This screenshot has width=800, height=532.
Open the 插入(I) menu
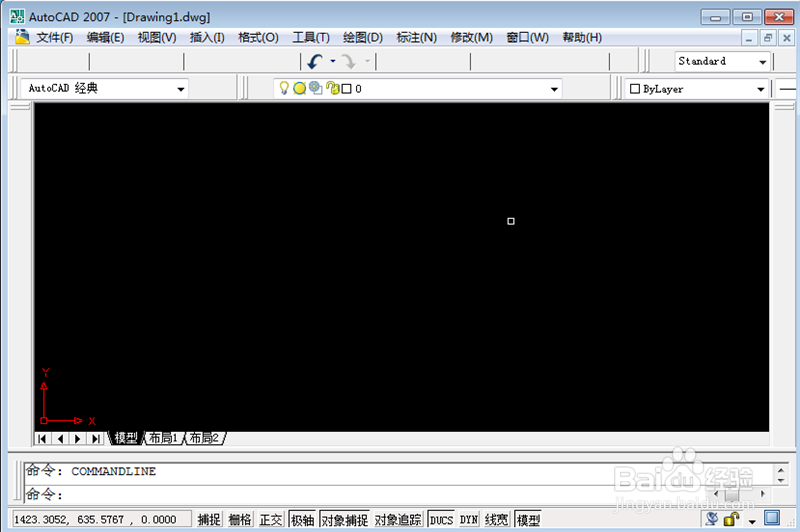tap(207, 37)
